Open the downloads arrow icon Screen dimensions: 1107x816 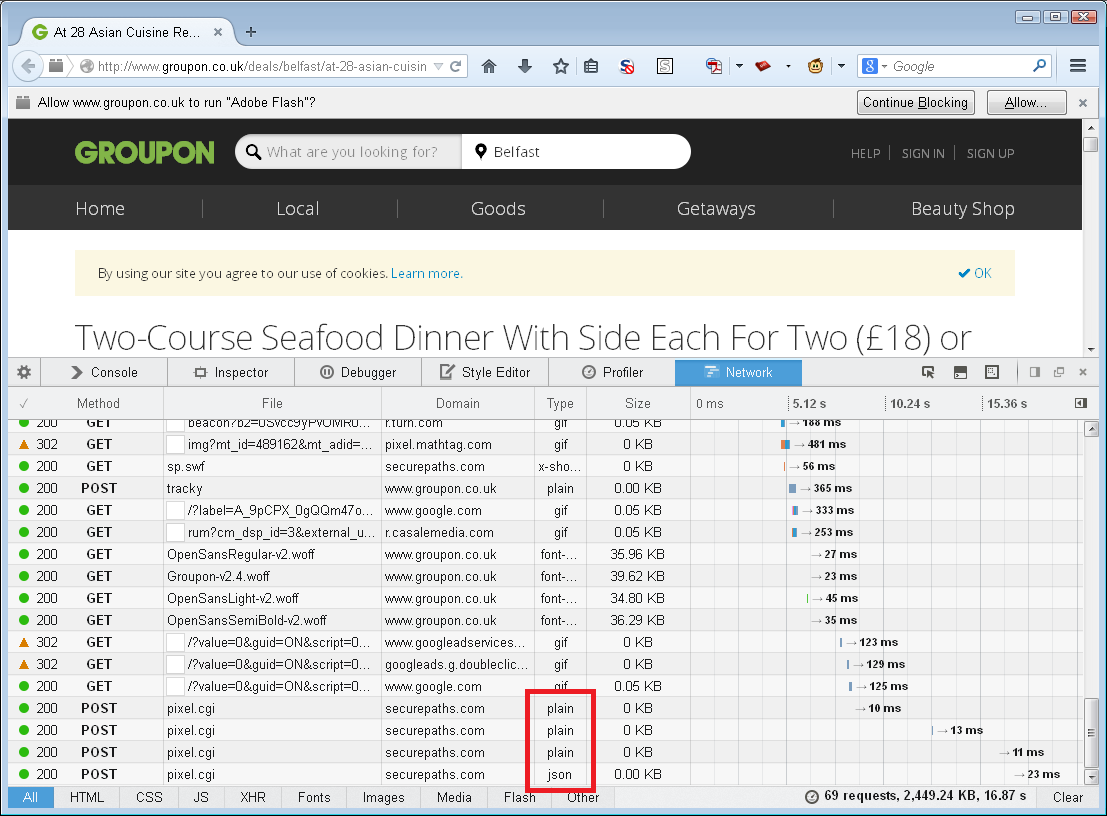coord(525,66)
